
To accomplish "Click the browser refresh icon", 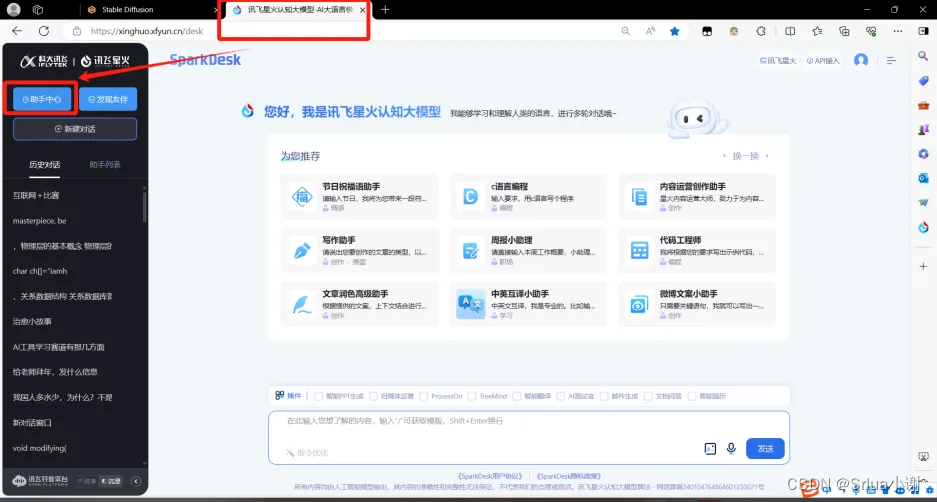I will 44,31.
